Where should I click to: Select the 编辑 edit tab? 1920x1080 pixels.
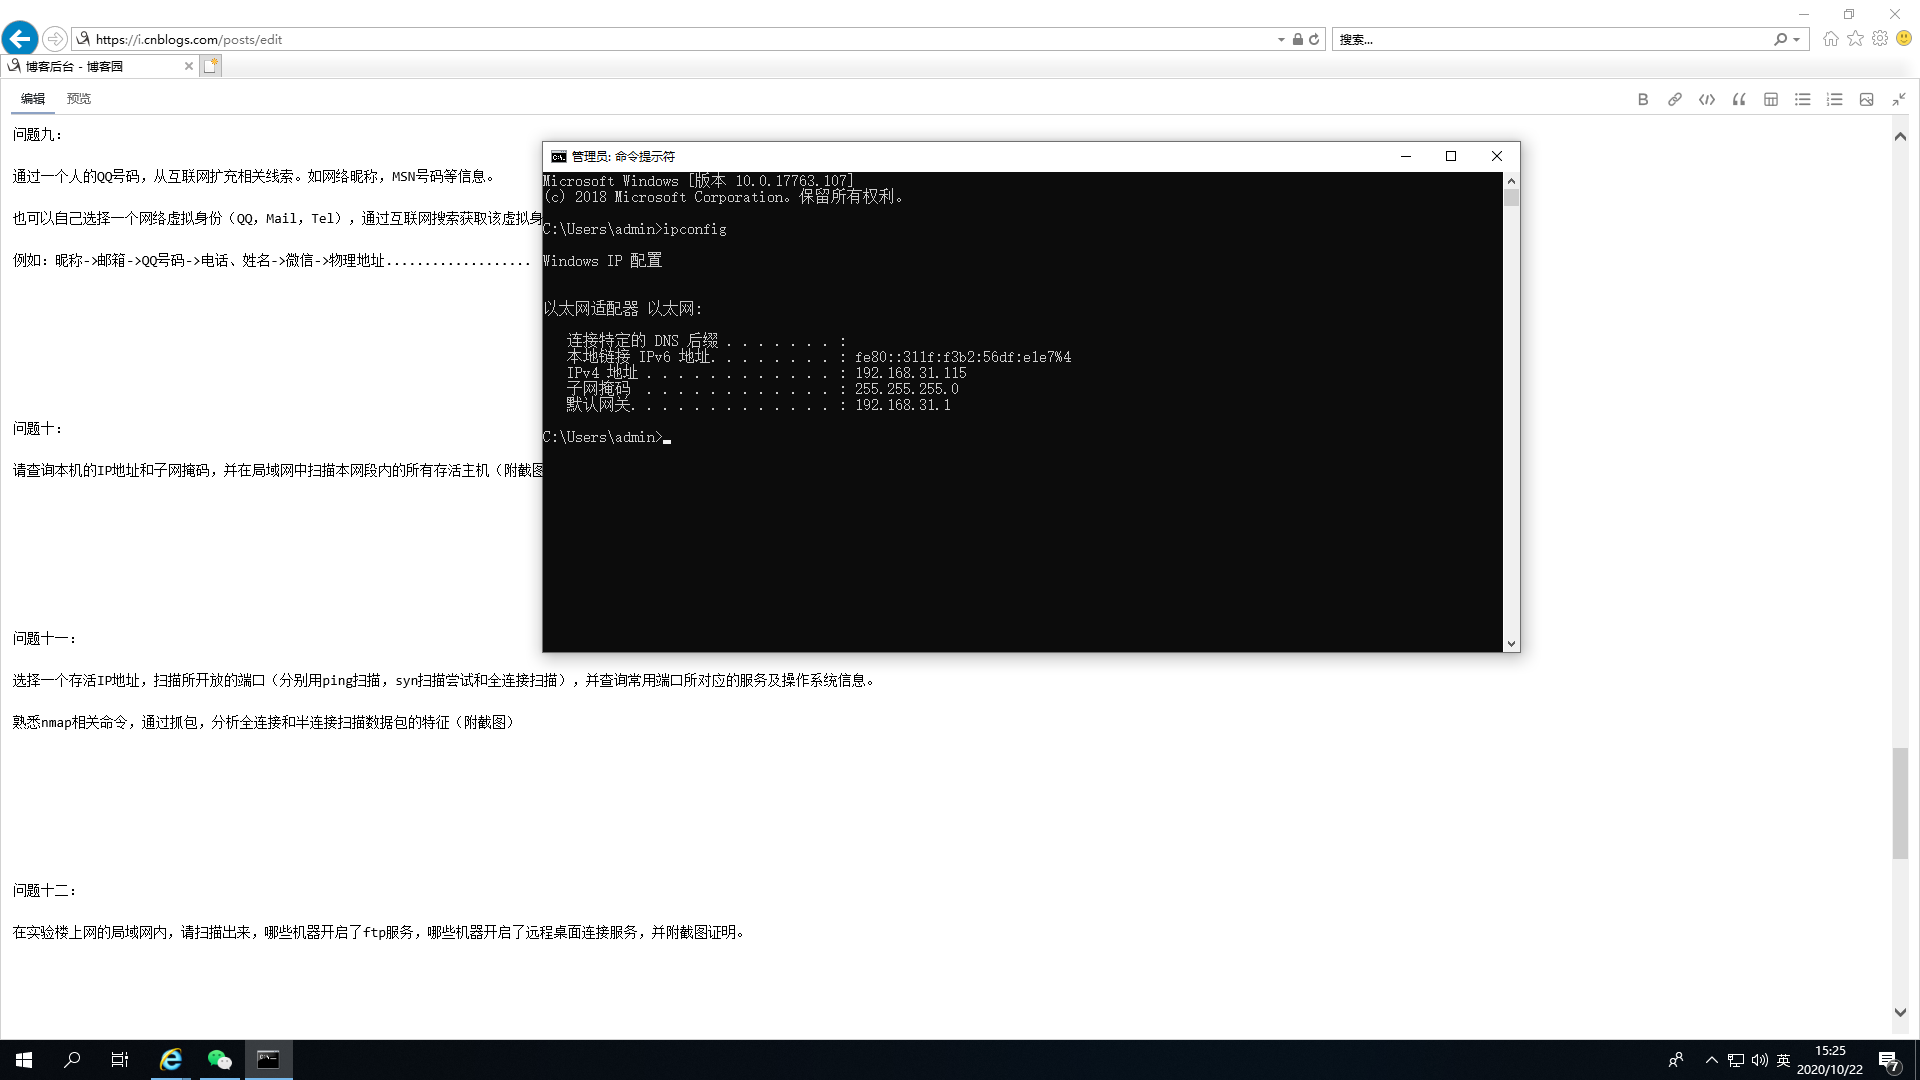click(x=33, y=99)
